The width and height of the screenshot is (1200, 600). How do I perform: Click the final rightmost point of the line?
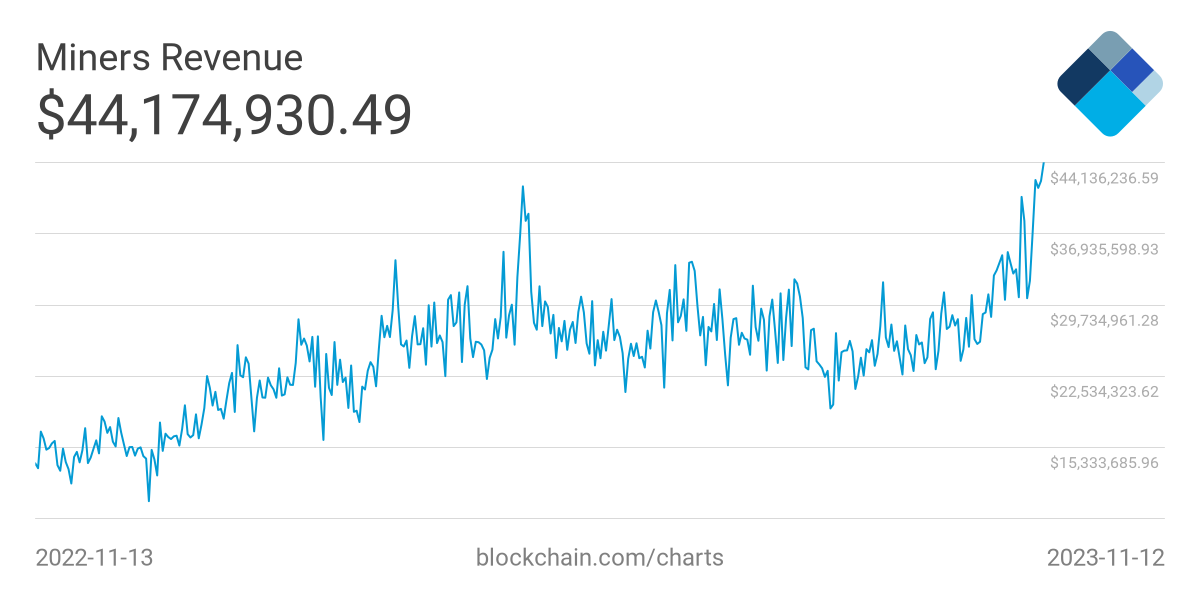click(x=1044, y=163)
